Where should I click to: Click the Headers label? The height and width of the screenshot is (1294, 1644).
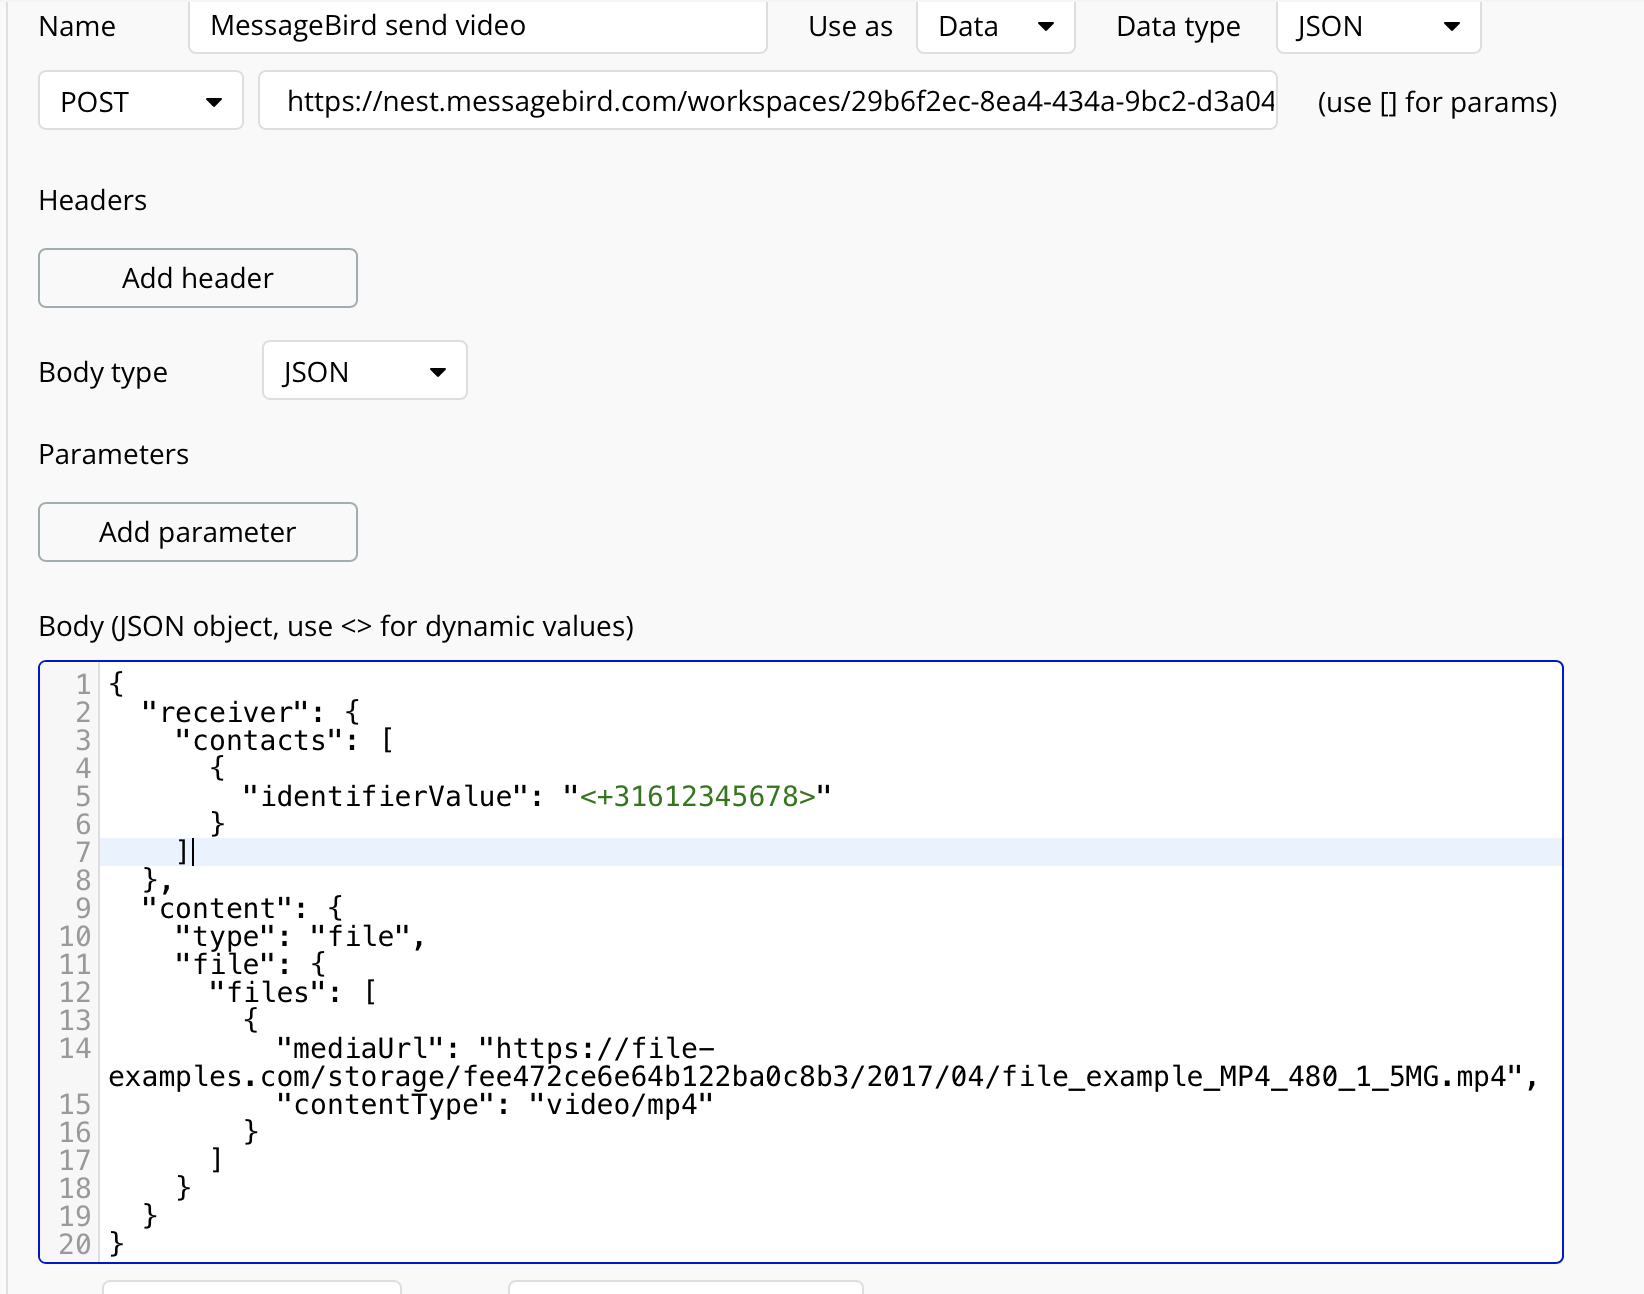(x=93, y=200)
